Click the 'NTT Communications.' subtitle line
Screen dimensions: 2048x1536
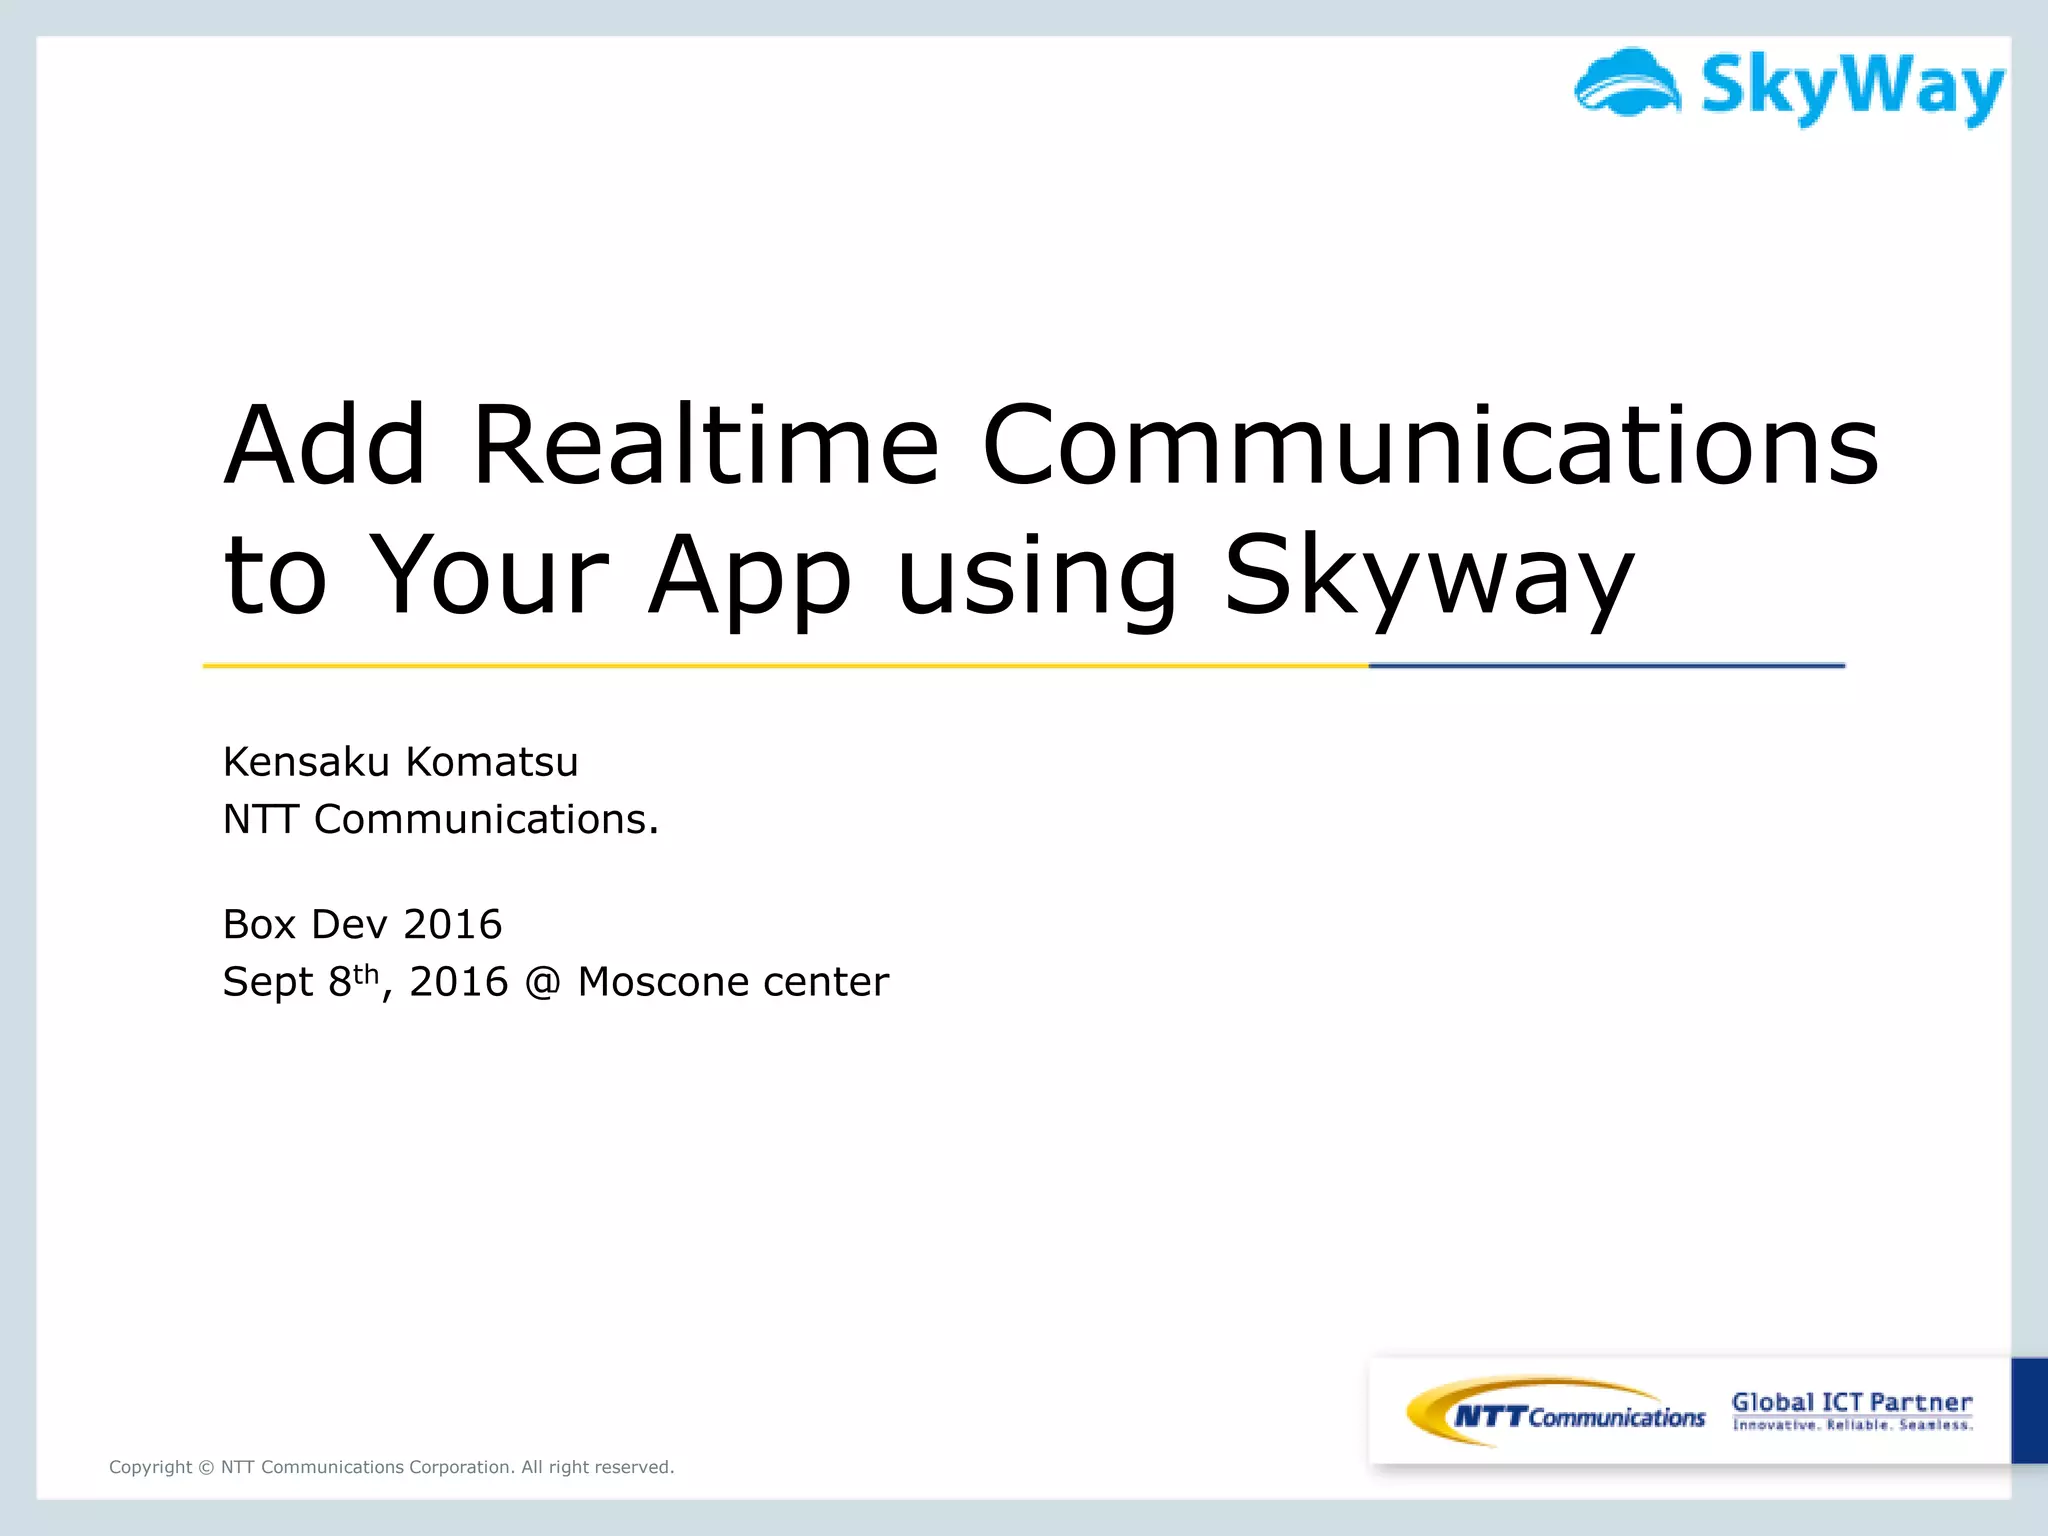440,820
